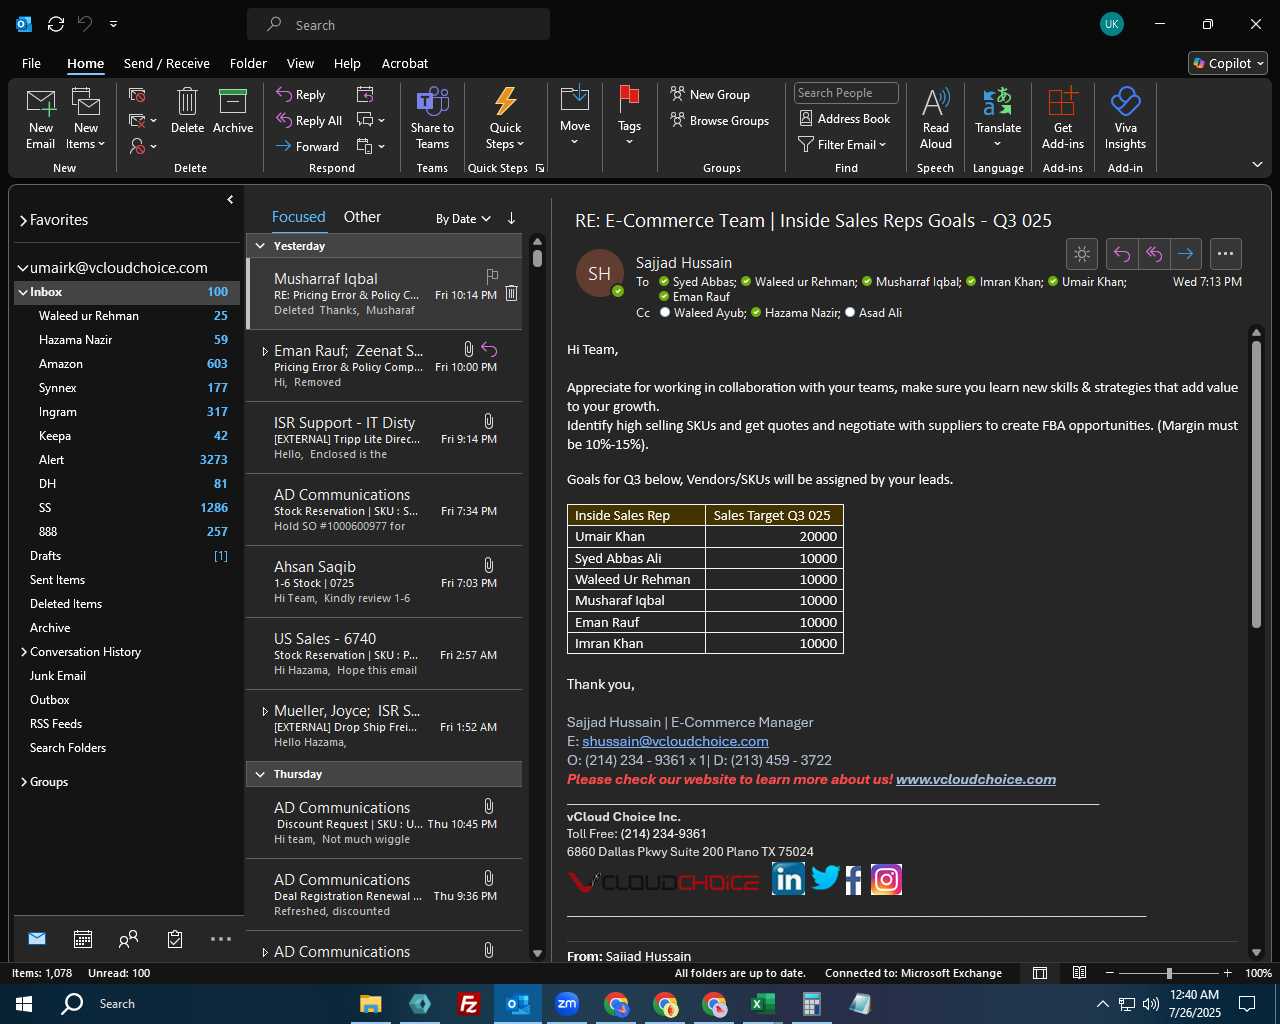Image resolution: width=1280 pixels, height=1024 pixels.
Task: Click the reading pane vertical scrollbar
Action: 1256,484
